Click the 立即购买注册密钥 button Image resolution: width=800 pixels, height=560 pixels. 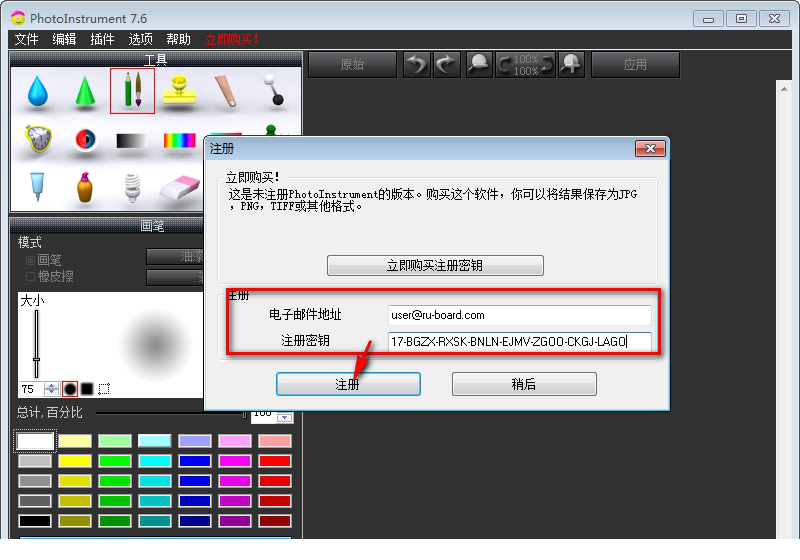click(435, 265)
